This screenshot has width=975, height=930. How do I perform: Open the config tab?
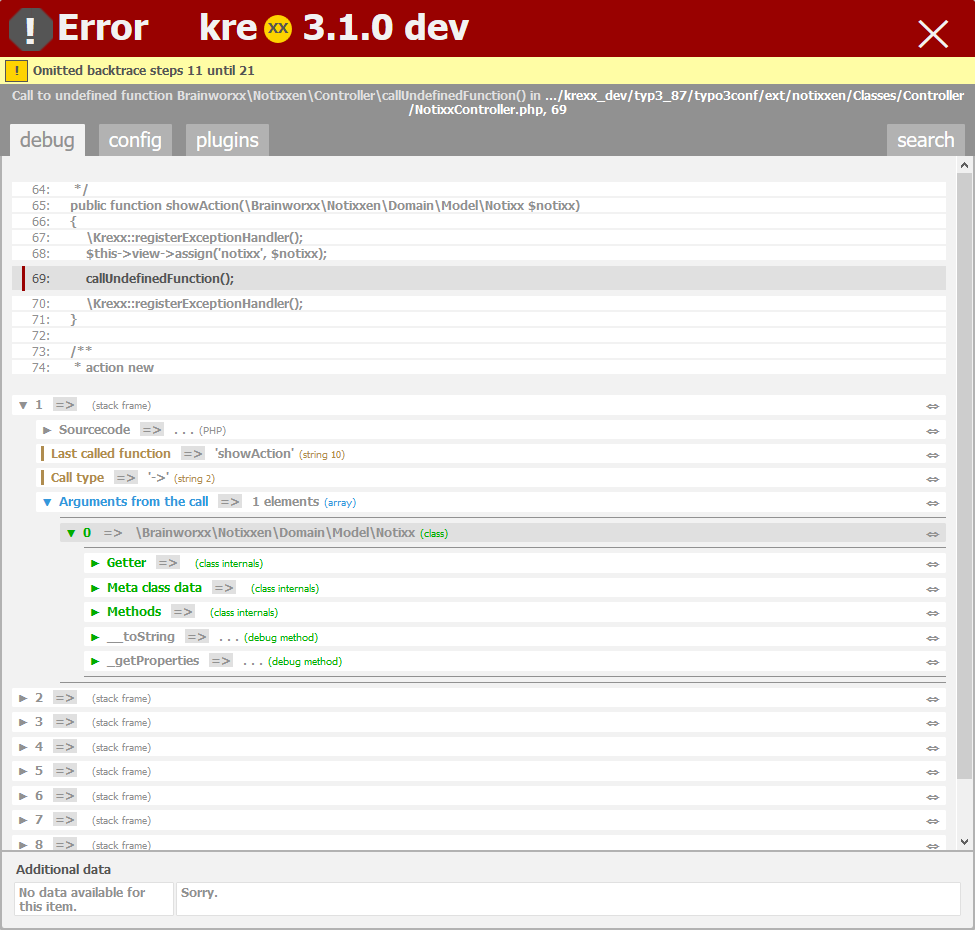point(135,140)
